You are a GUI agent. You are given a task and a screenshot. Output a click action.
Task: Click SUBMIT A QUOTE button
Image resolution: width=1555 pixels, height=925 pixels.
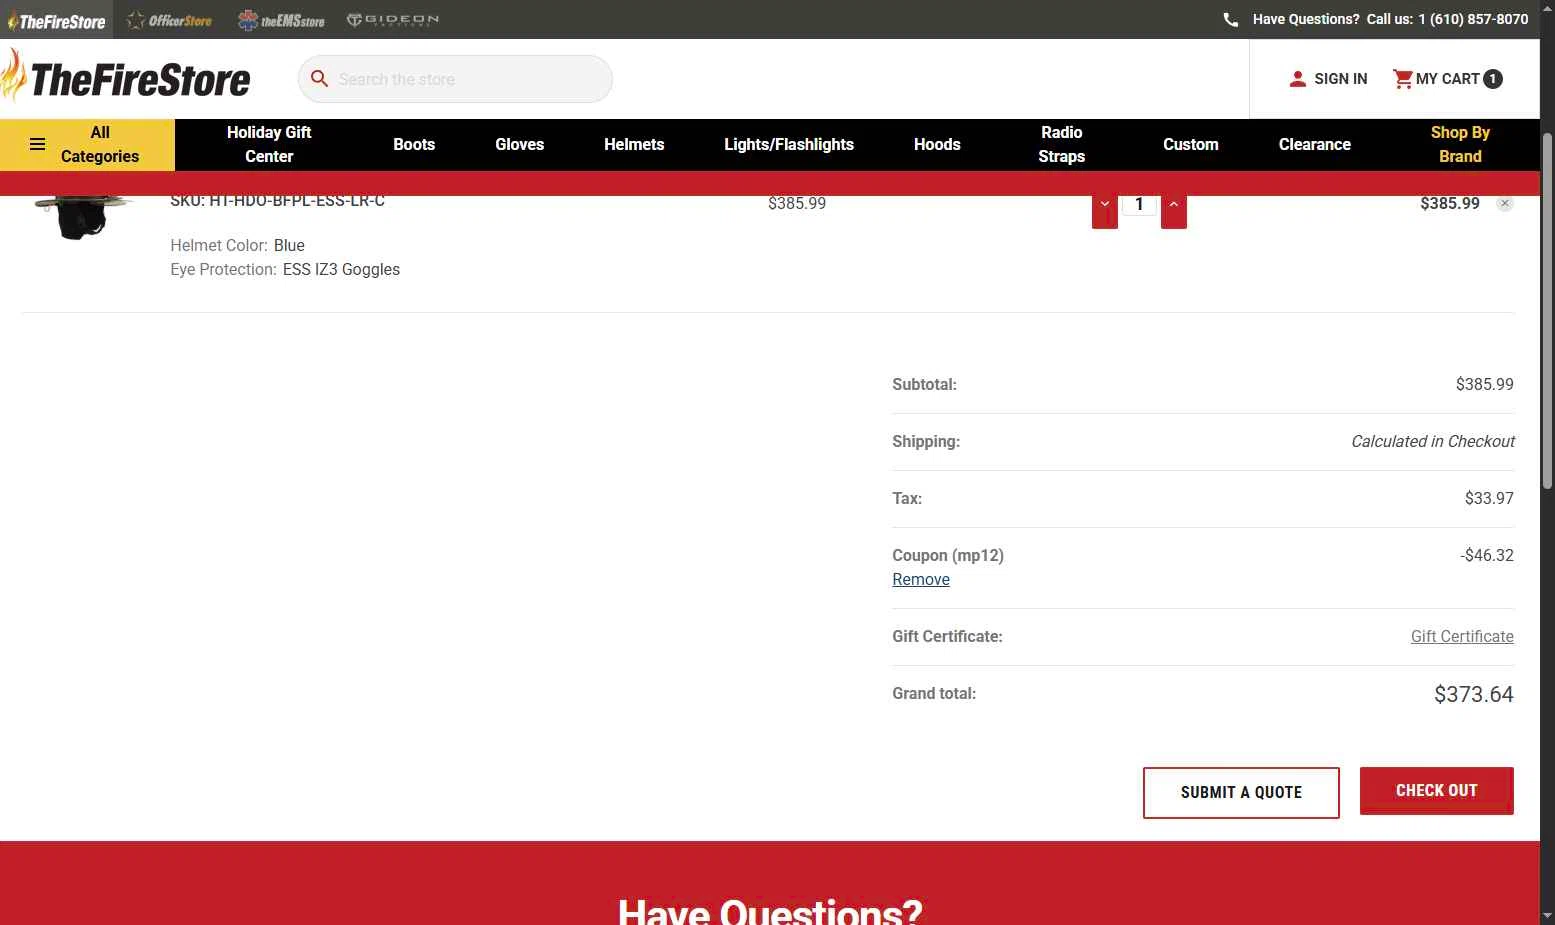[x=1241, y=793]
